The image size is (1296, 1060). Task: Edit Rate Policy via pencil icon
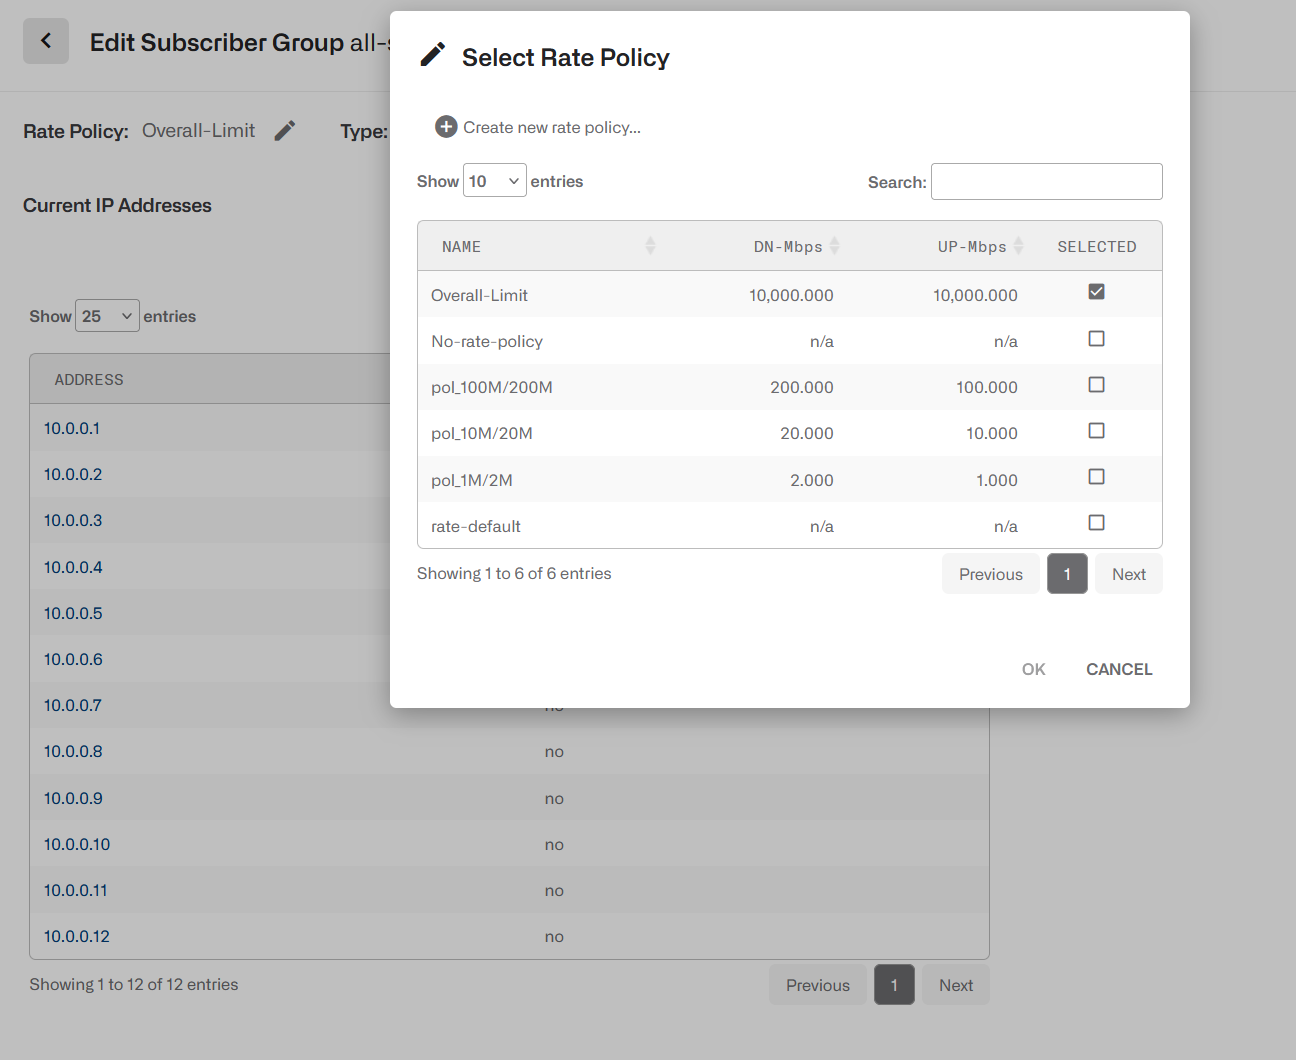pyautogui.click(x=285, y=131)
